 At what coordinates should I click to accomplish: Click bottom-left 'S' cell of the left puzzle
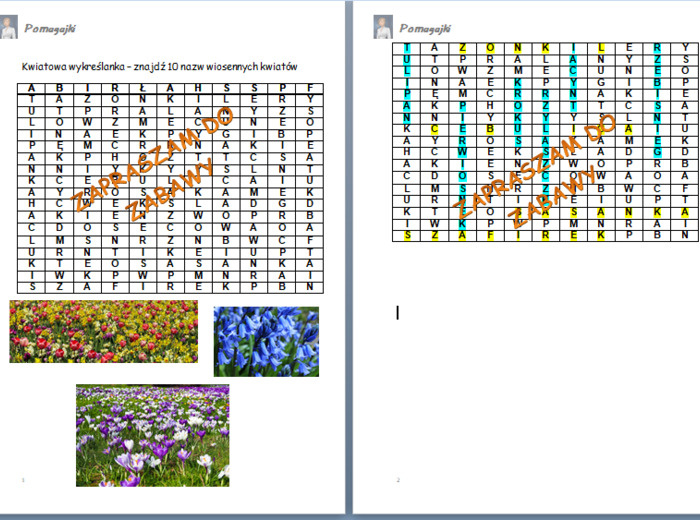point(31,286)
